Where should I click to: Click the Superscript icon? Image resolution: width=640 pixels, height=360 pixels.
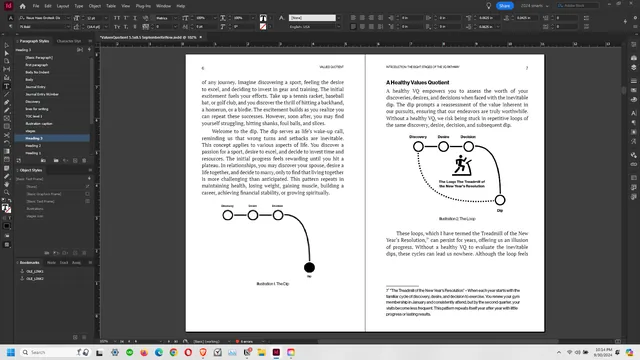pos(126,18)
